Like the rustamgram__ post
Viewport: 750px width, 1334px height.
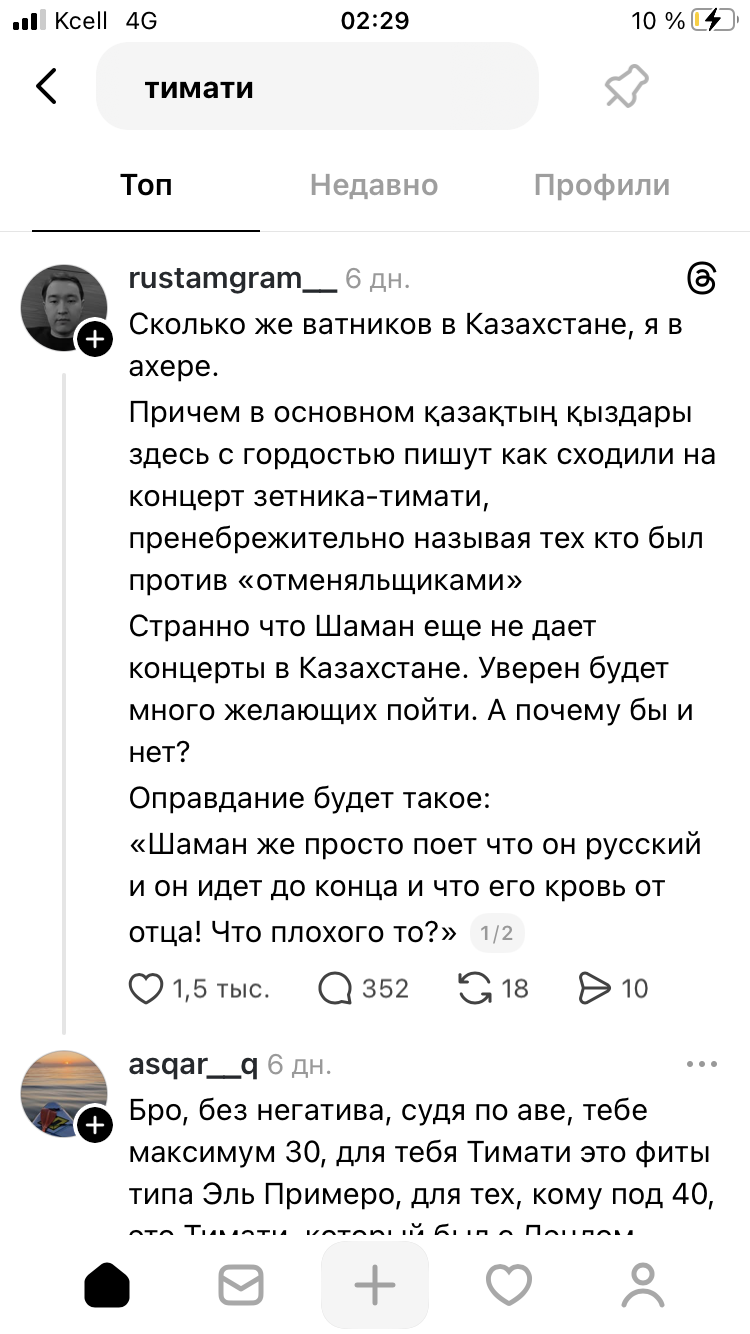pos(147,989)
